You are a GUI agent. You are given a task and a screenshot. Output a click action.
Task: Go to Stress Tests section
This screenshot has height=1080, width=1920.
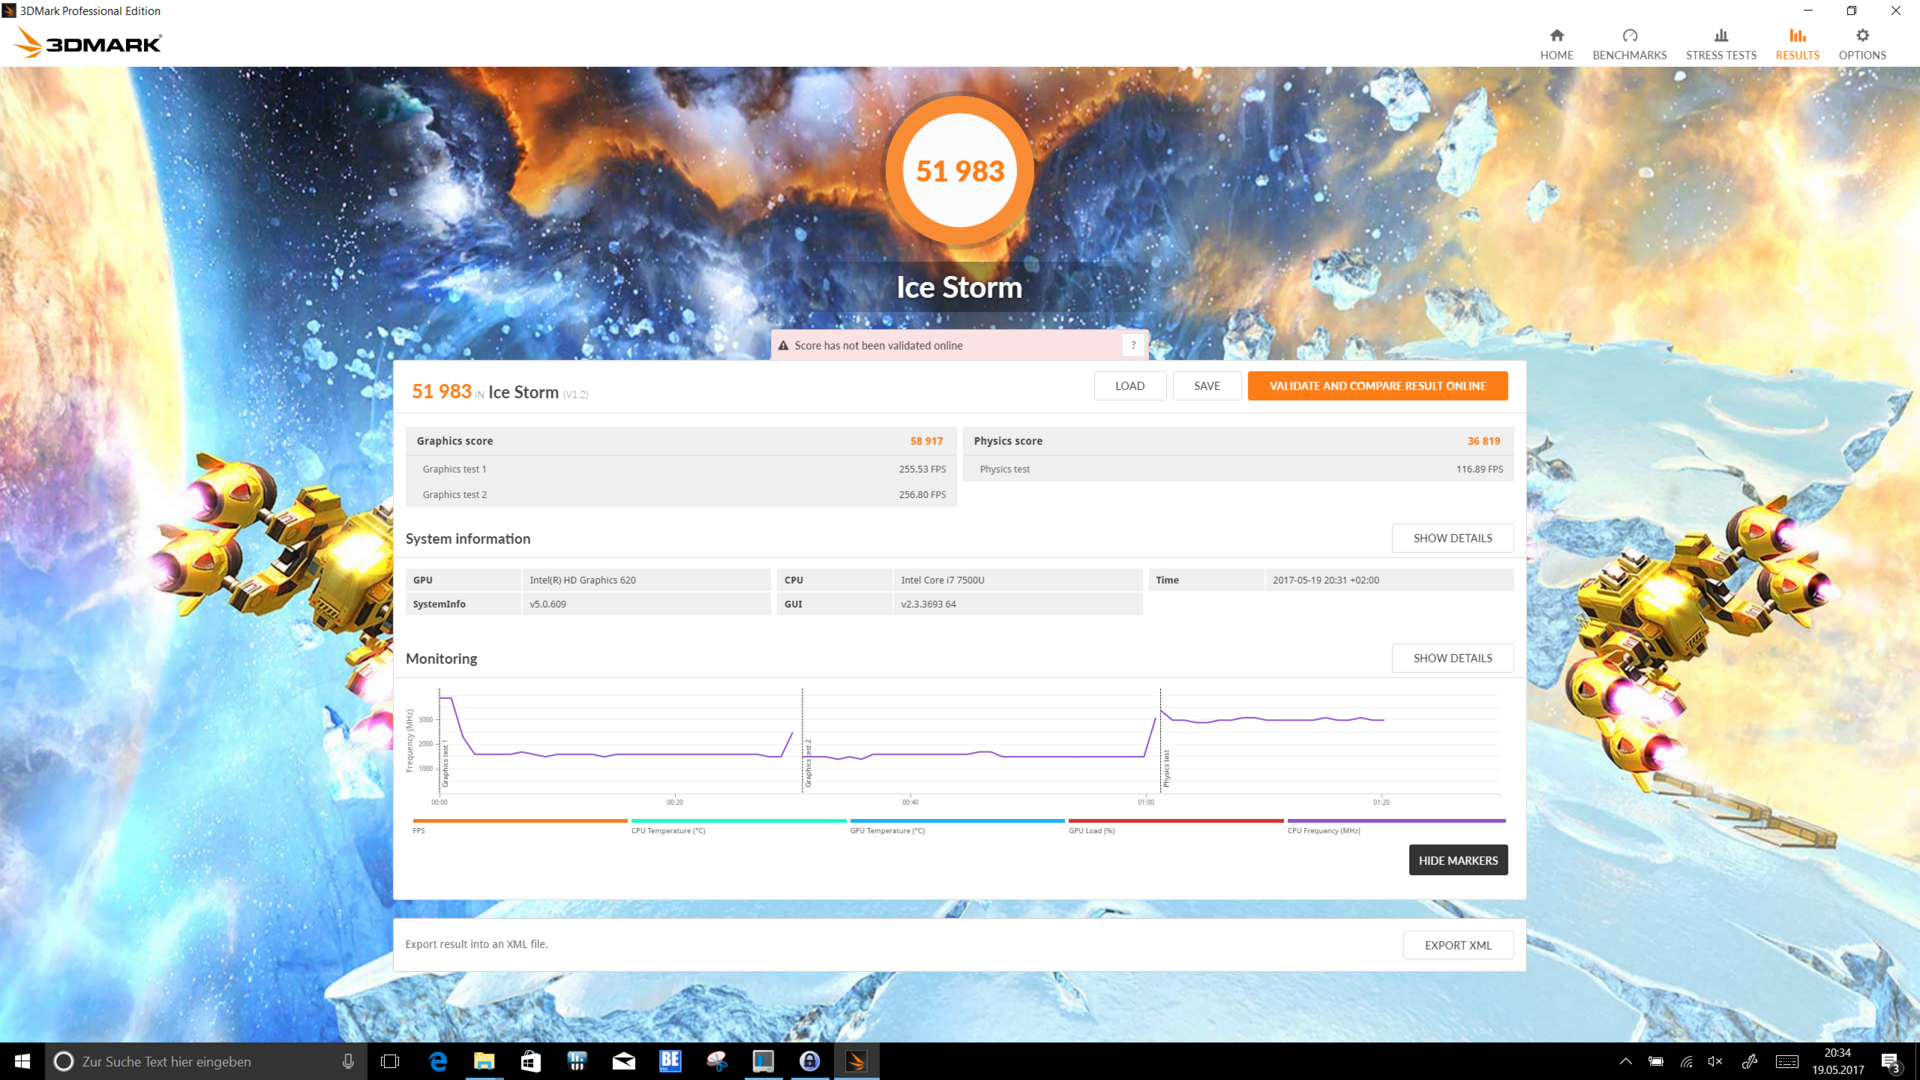(x=1720, y=44)
